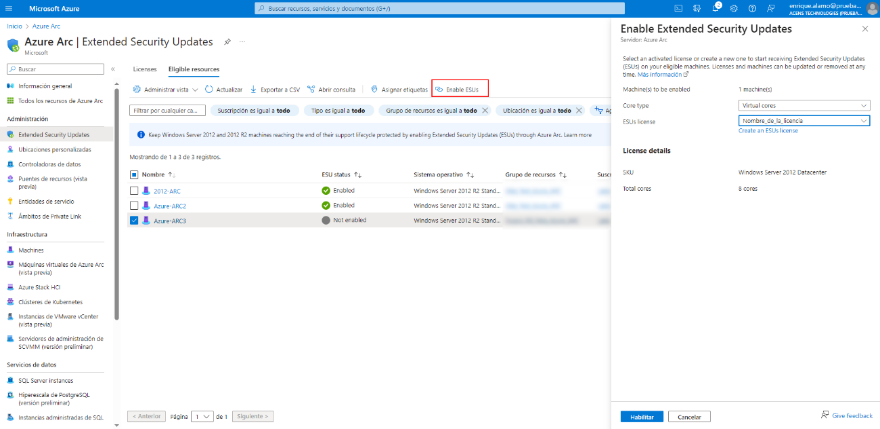Open the Azure portal hamburger menu
The width and height of the screenshot is (880, 429).
point(9,8)
